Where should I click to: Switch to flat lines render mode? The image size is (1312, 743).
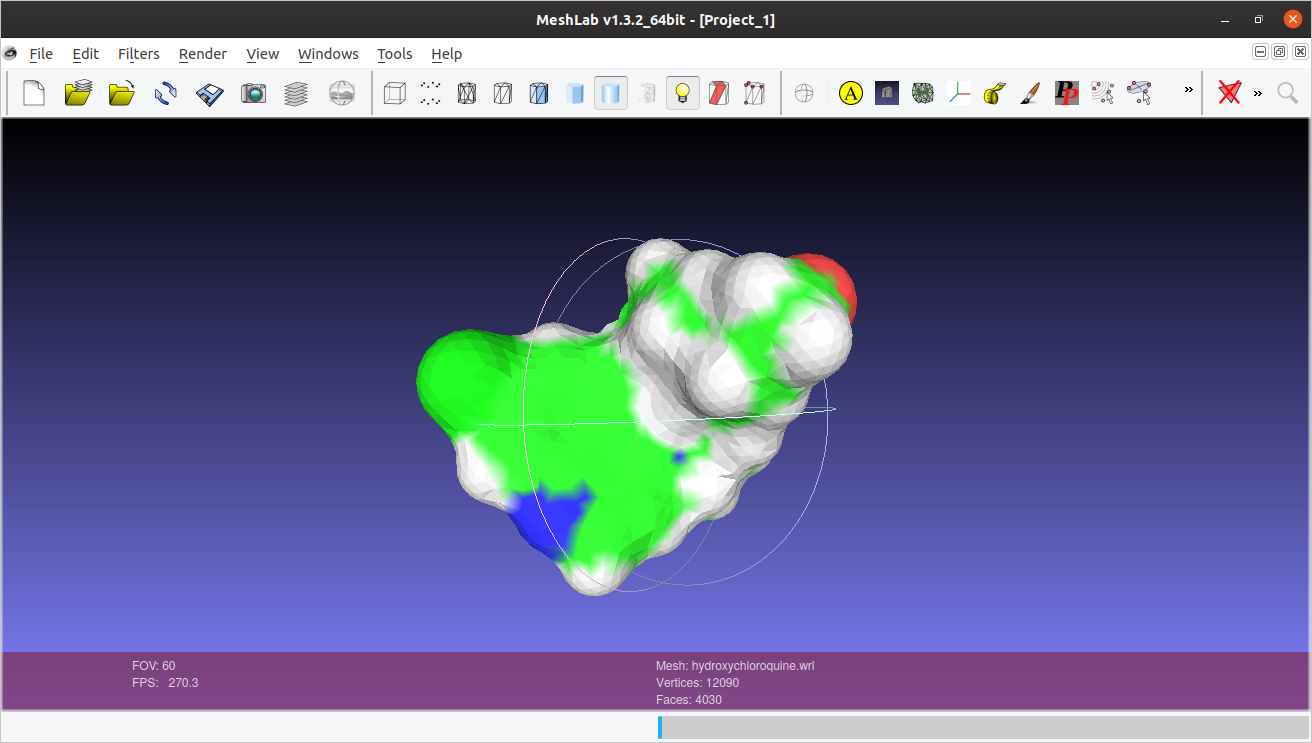point(539,93)
